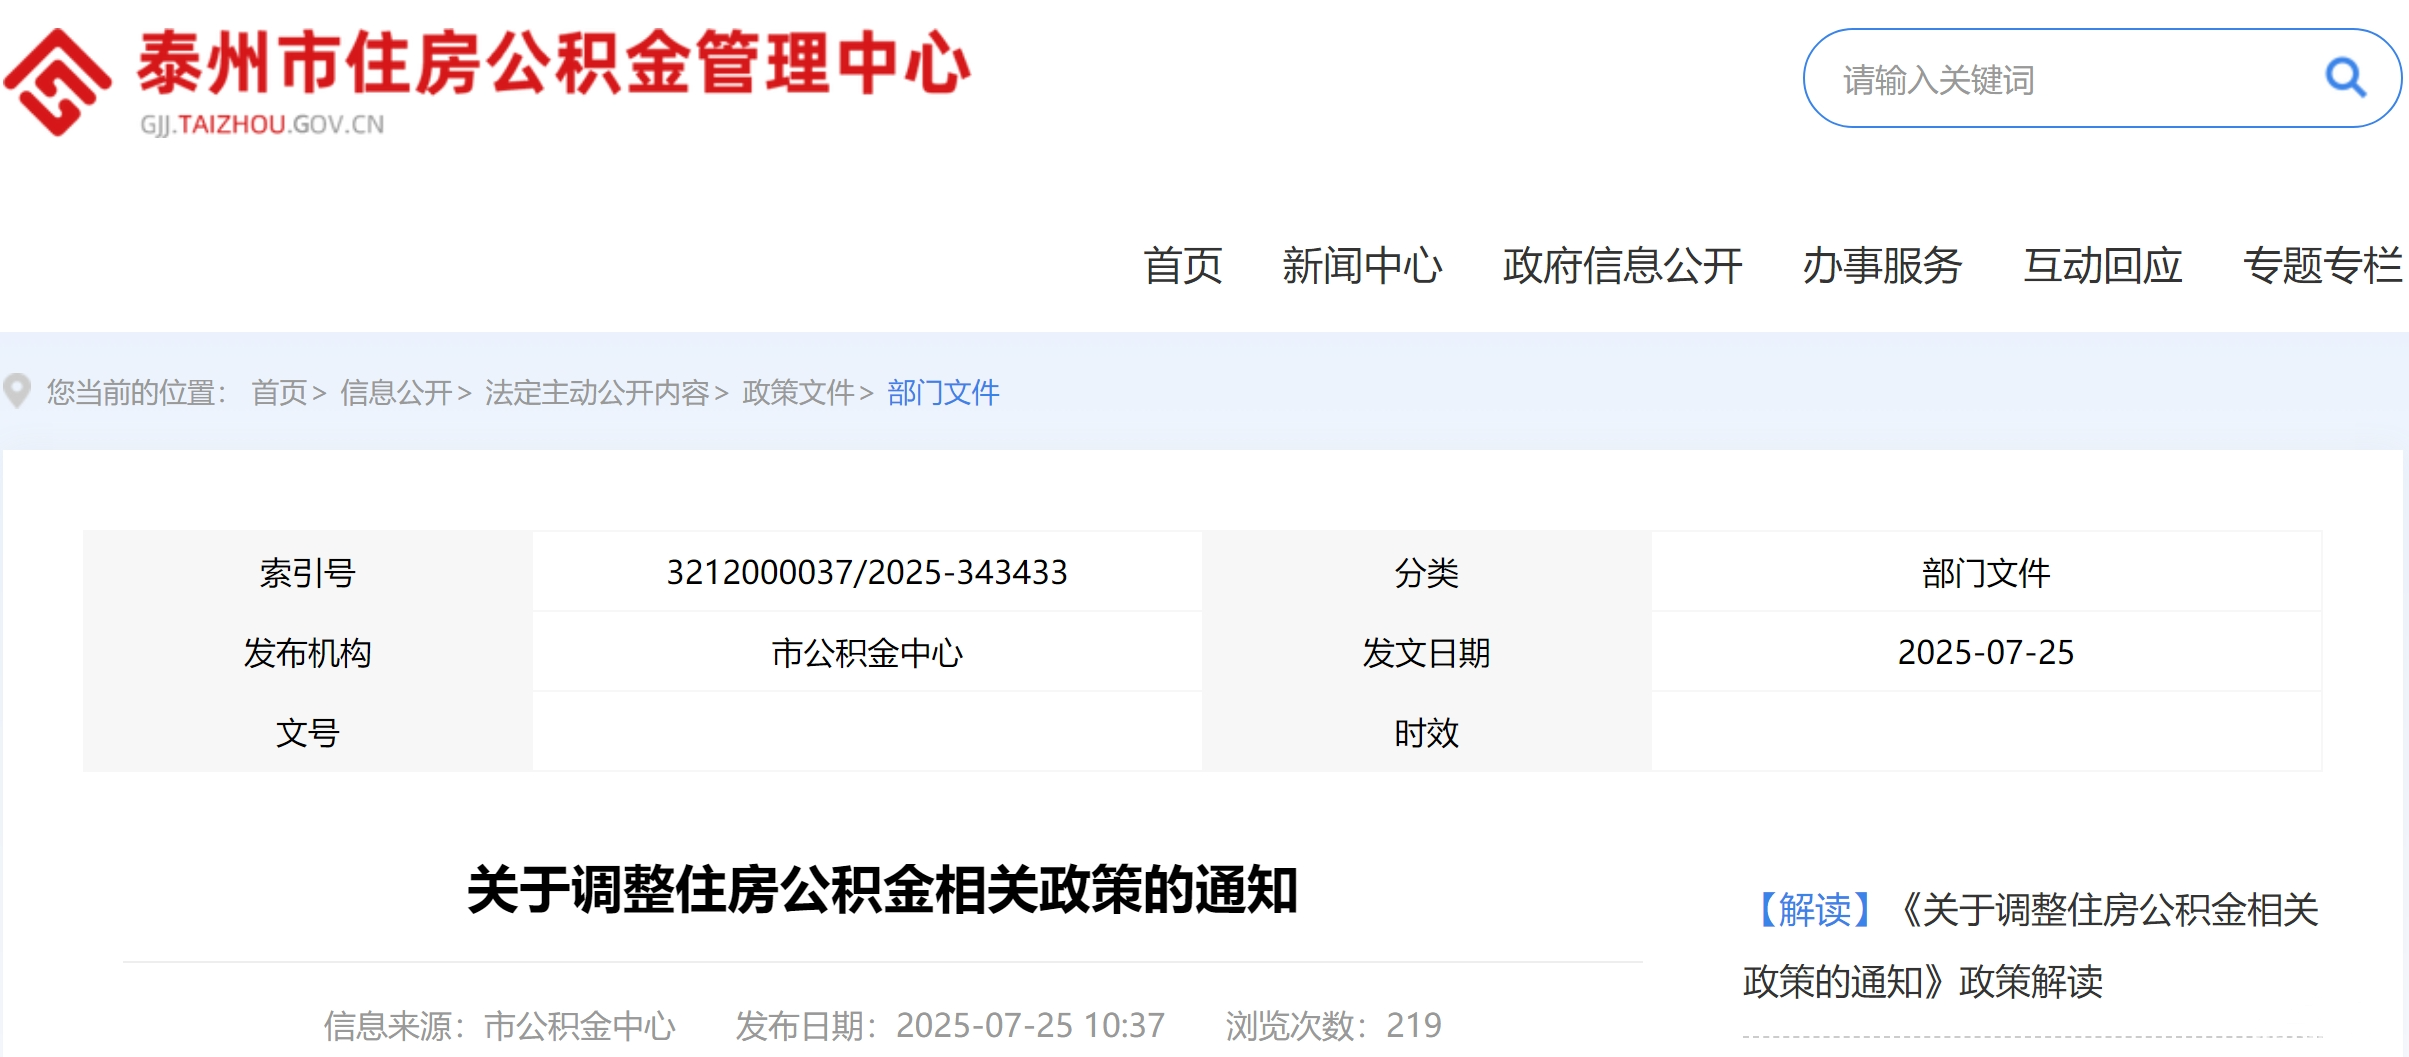The image size is (2409, 1057).
Task: Click the 发文日期 table label
Action: click(1426, 652)
